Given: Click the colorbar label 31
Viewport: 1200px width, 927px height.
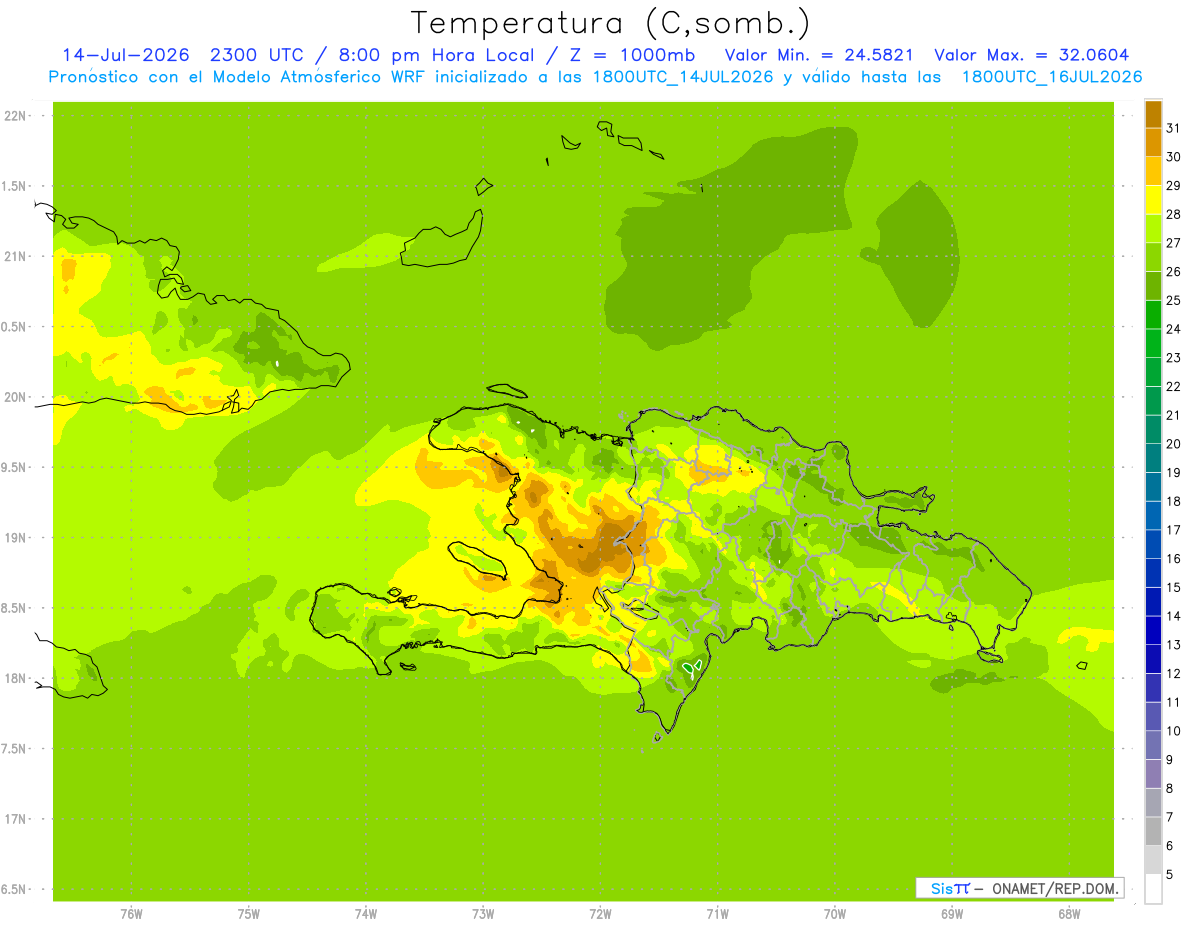Looking at the screenshot, I should 1174,128.
